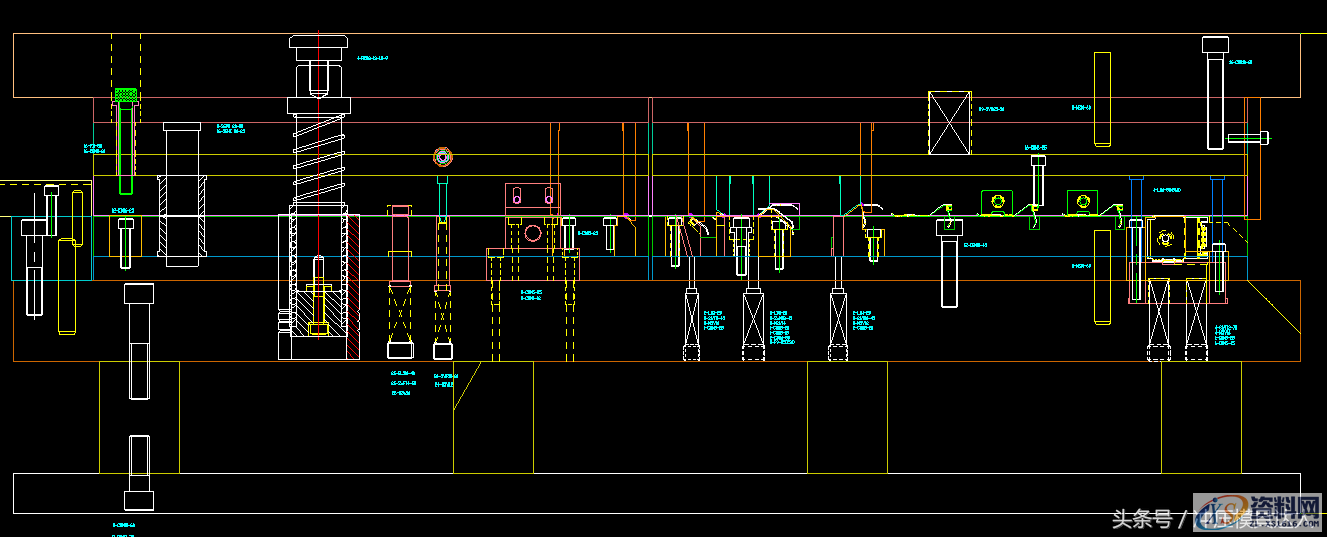
Task: Select the yellow block with circular part
Action: click(1166, 238)
